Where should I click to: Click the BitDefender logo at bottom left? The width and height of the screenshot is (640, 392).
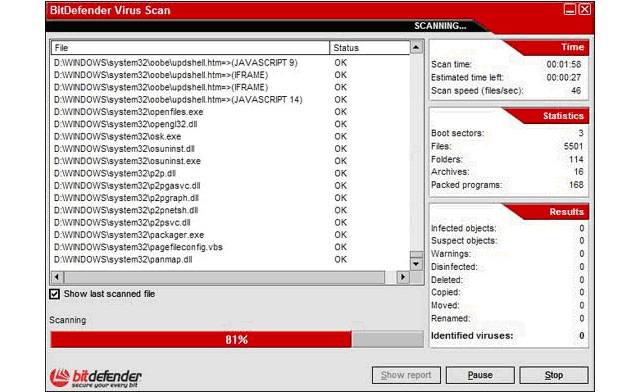[x=96, y=378]
